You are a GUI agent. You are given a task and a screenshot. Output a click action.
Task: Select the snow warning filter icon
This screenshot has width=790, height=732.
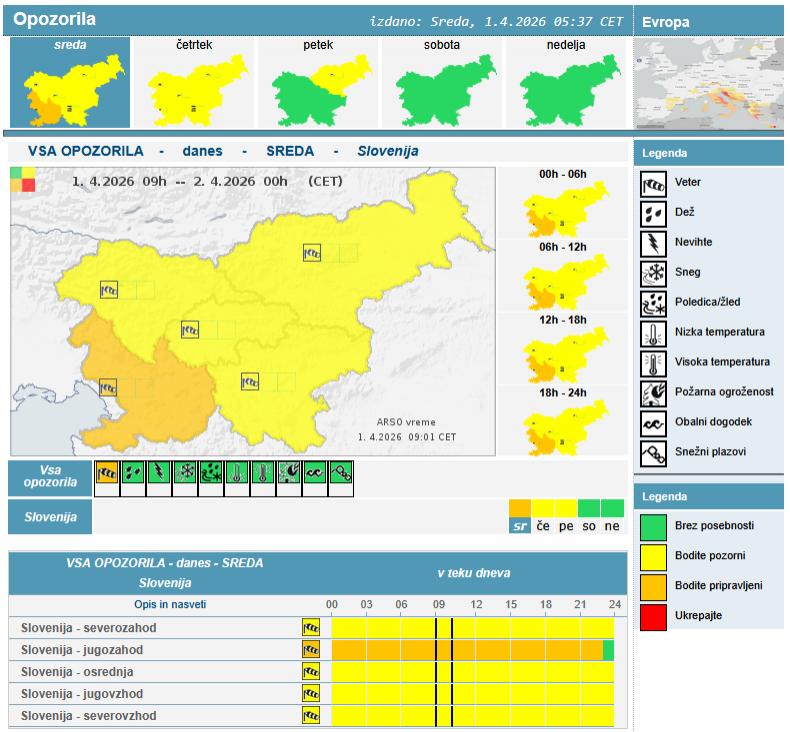click(185, 473)
